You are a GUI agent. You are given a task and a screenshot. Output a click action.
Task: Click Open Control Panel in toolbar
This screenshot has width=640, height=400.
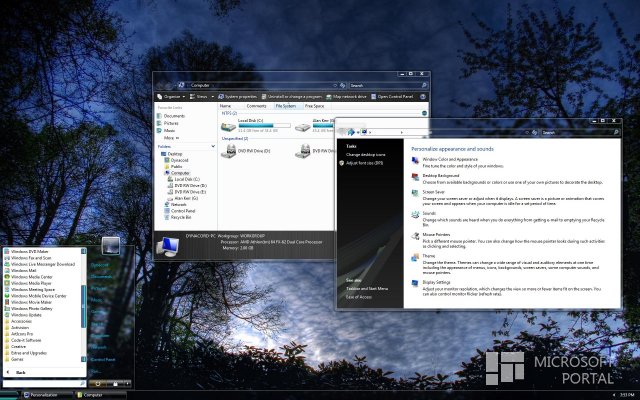pyautogui.click(x=392, y=97)
